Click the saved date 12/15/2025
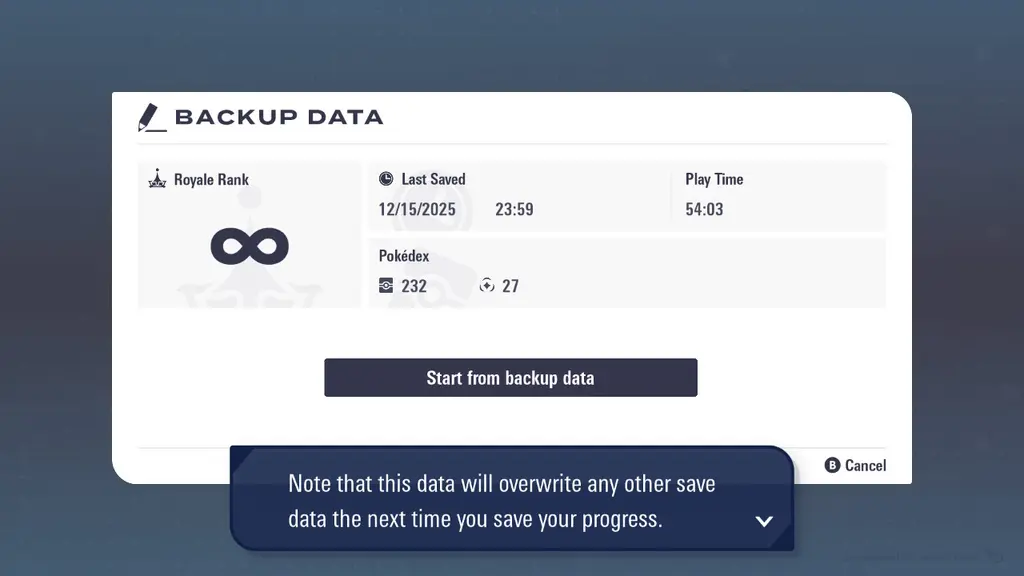The image size is (1024, 576). [x=417, y=209]
